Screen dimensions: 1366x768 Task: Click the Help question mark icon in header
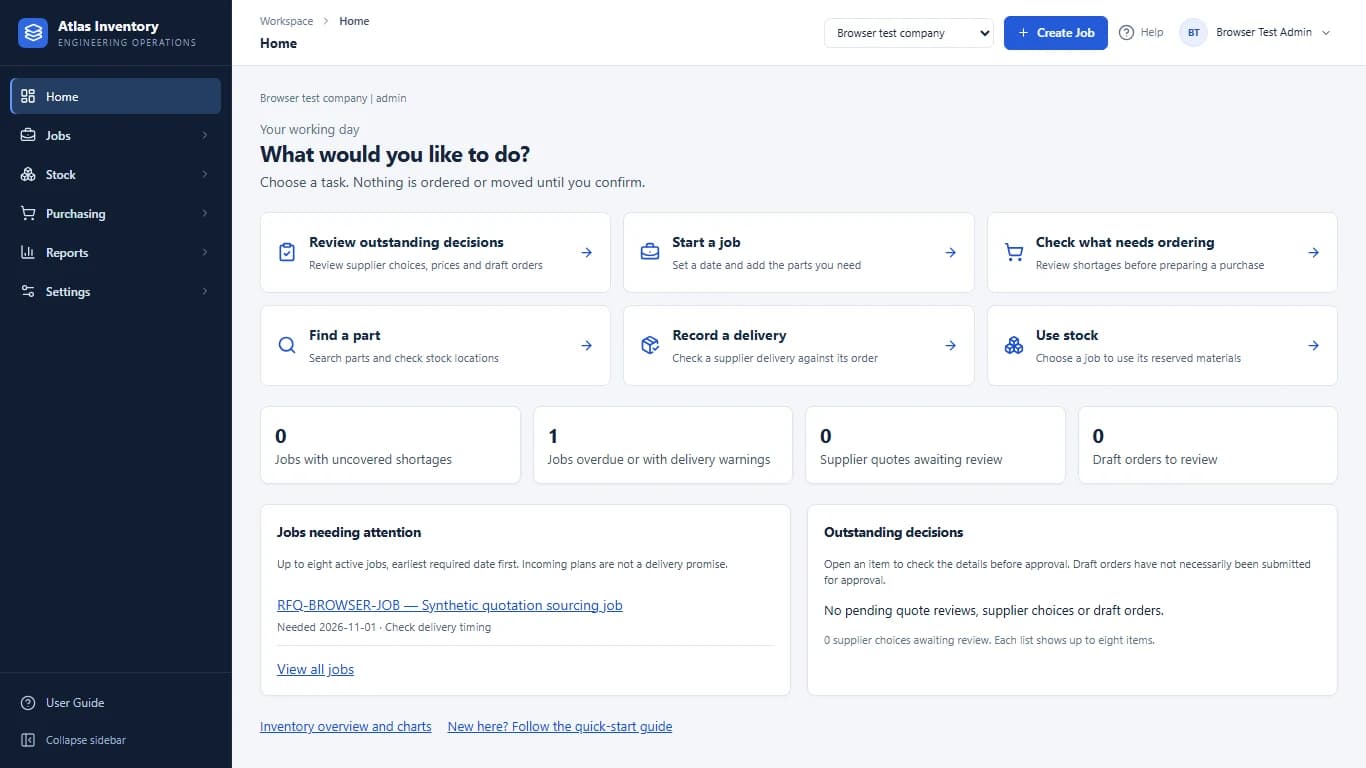1126,33
